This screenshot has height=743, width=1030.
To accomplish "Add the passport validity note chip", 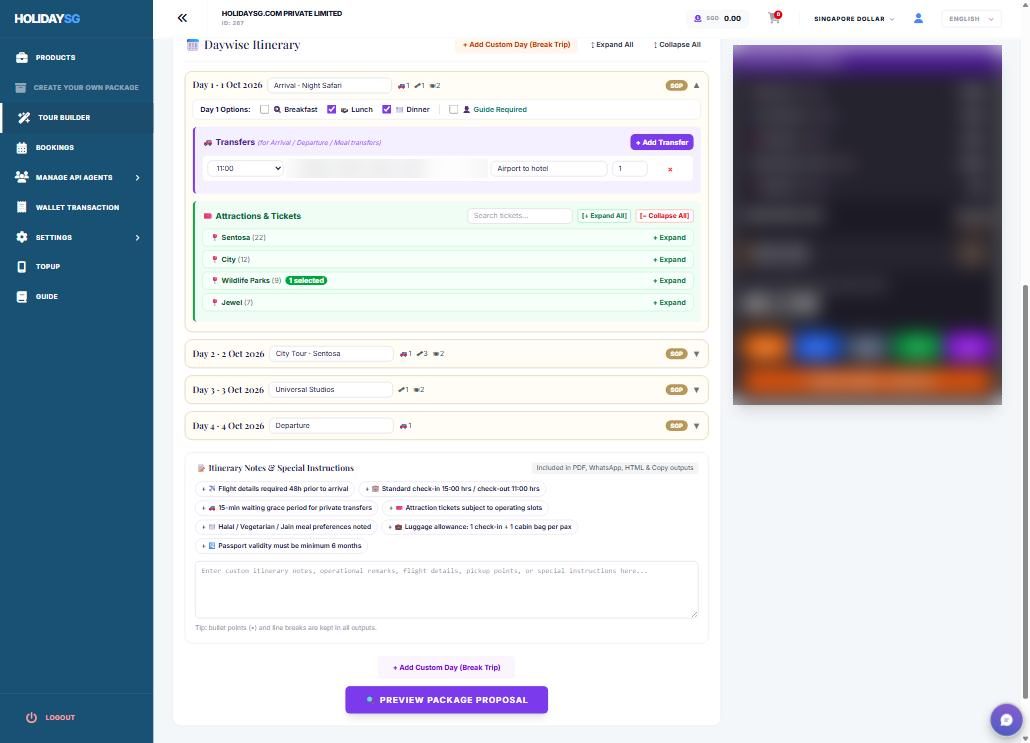I will pyautogui.click(x=281, y=546).
